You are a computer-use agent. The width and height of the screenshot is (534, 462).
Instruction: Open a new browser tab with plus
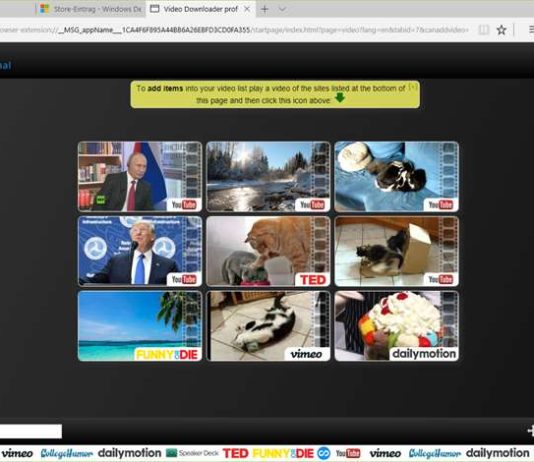pyautogui.click(x=265, y=9)
